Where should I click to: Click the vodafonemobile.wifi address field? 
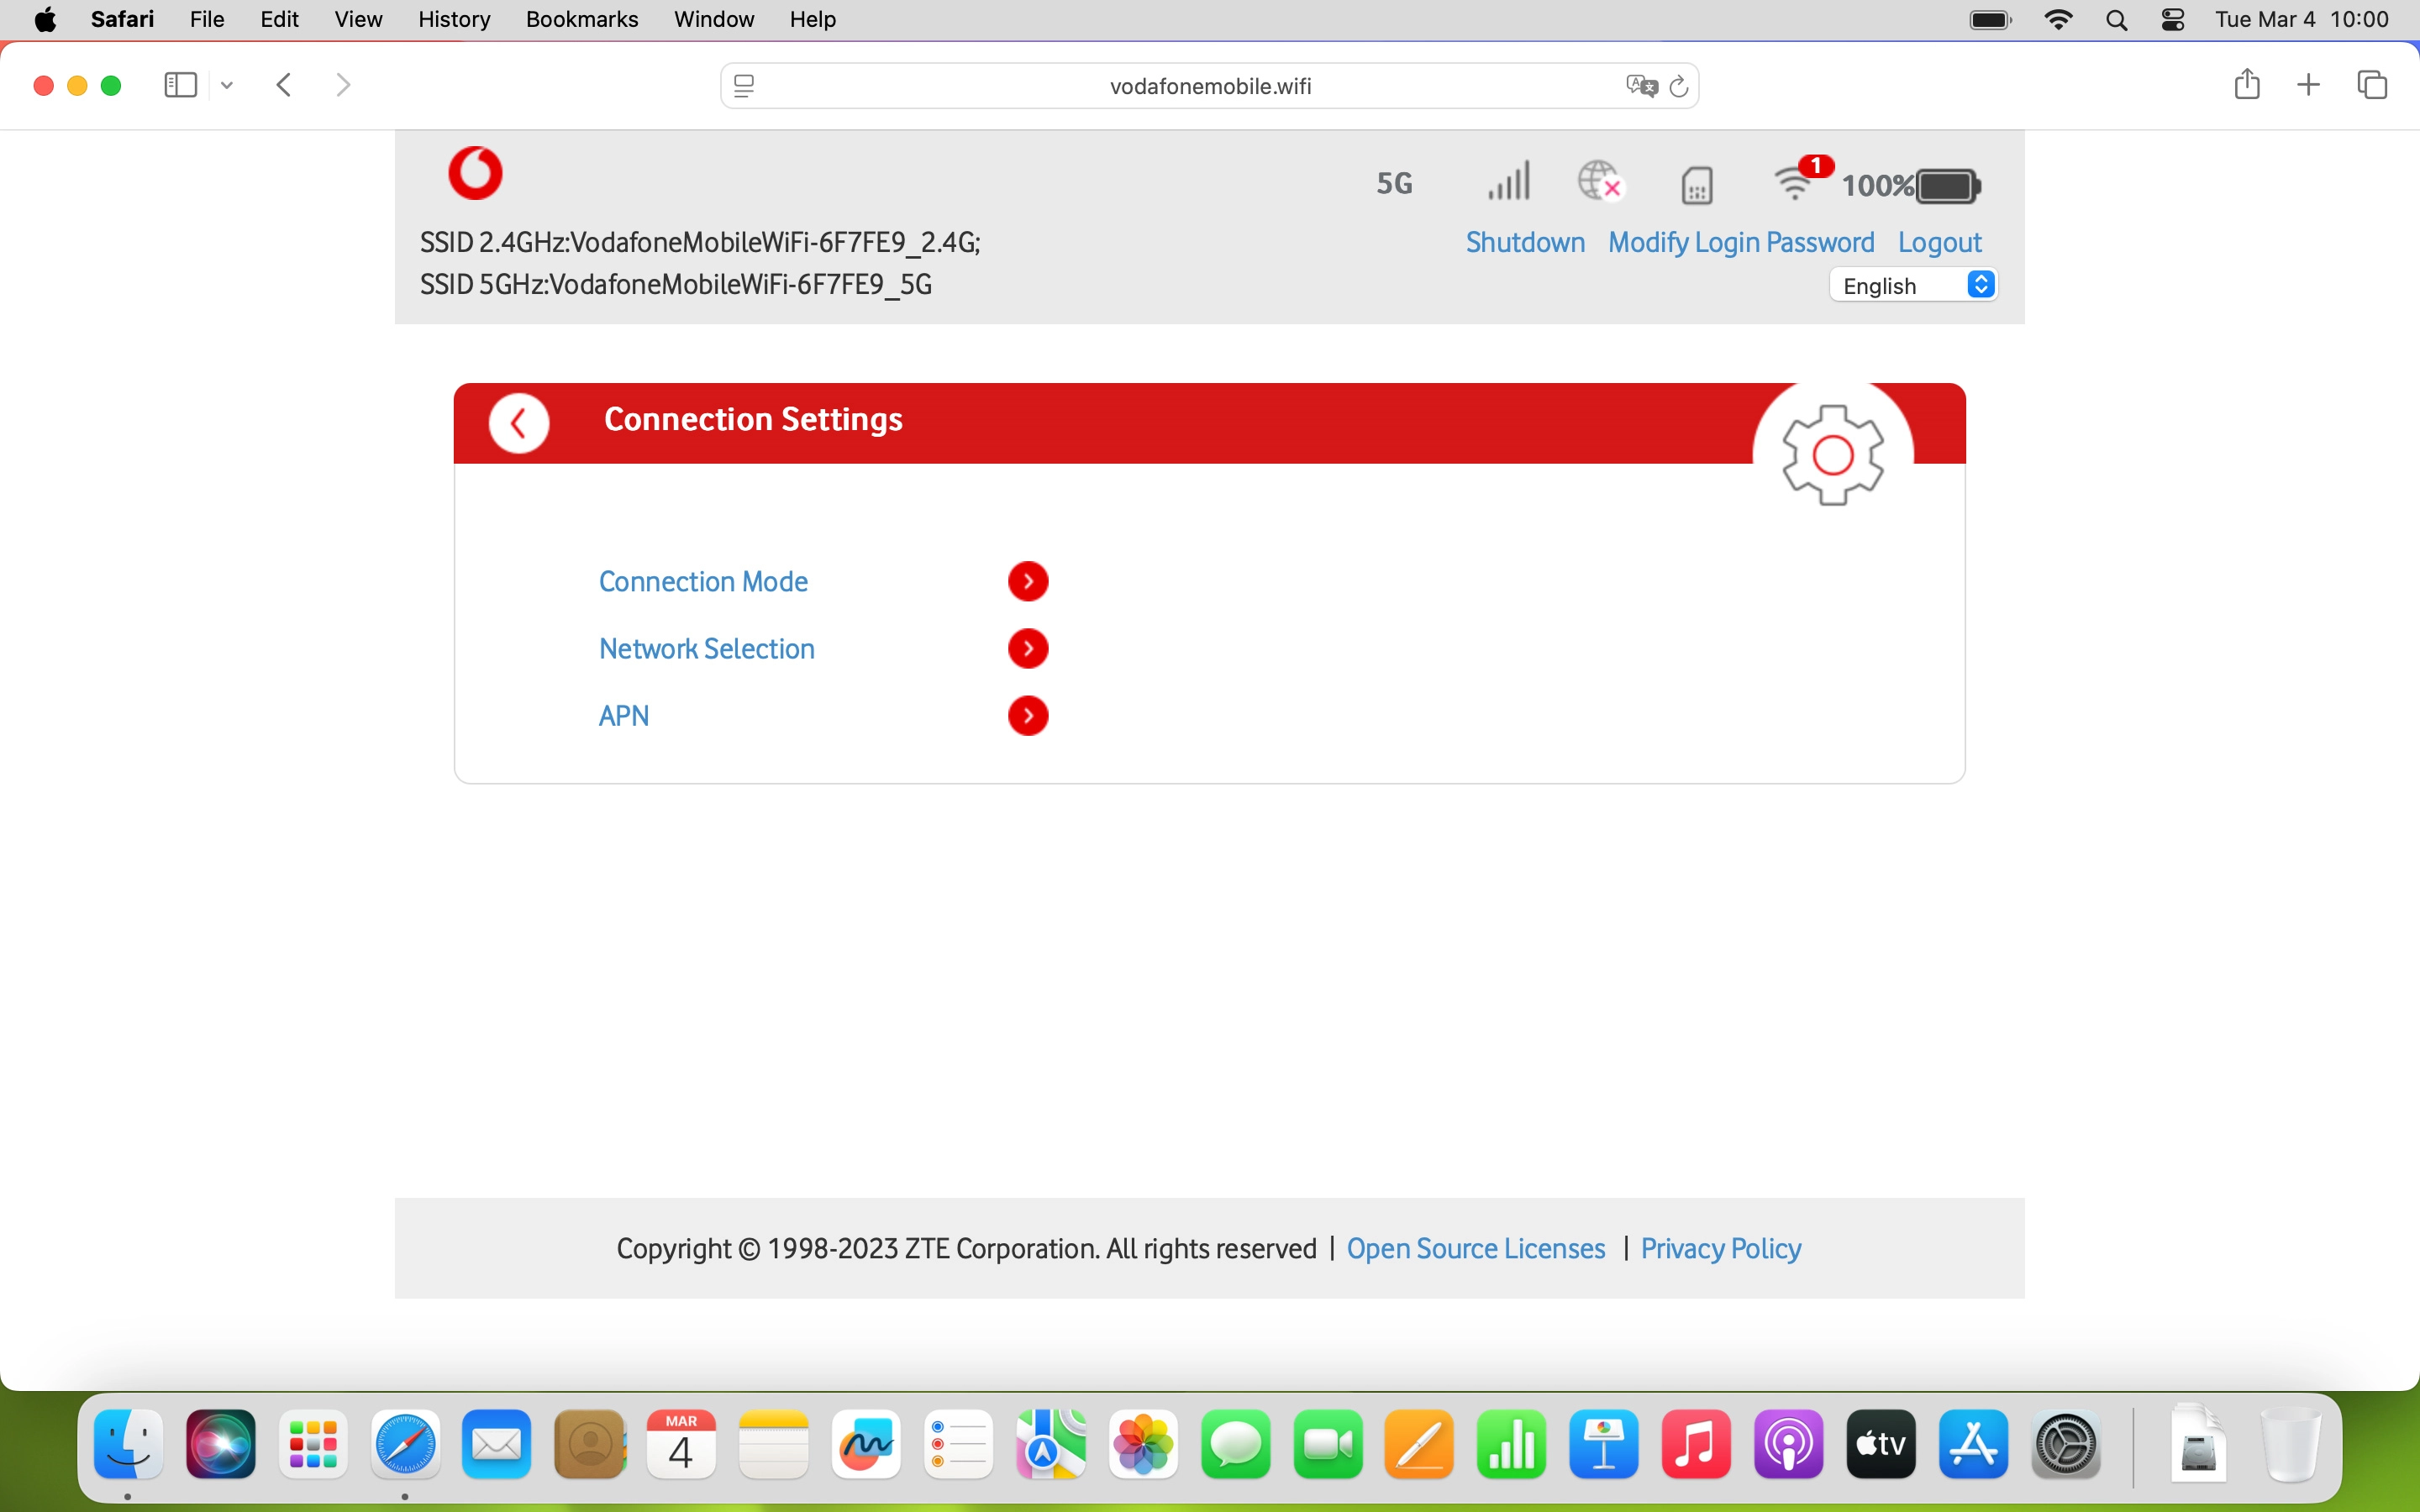[x=1209, y=86]
